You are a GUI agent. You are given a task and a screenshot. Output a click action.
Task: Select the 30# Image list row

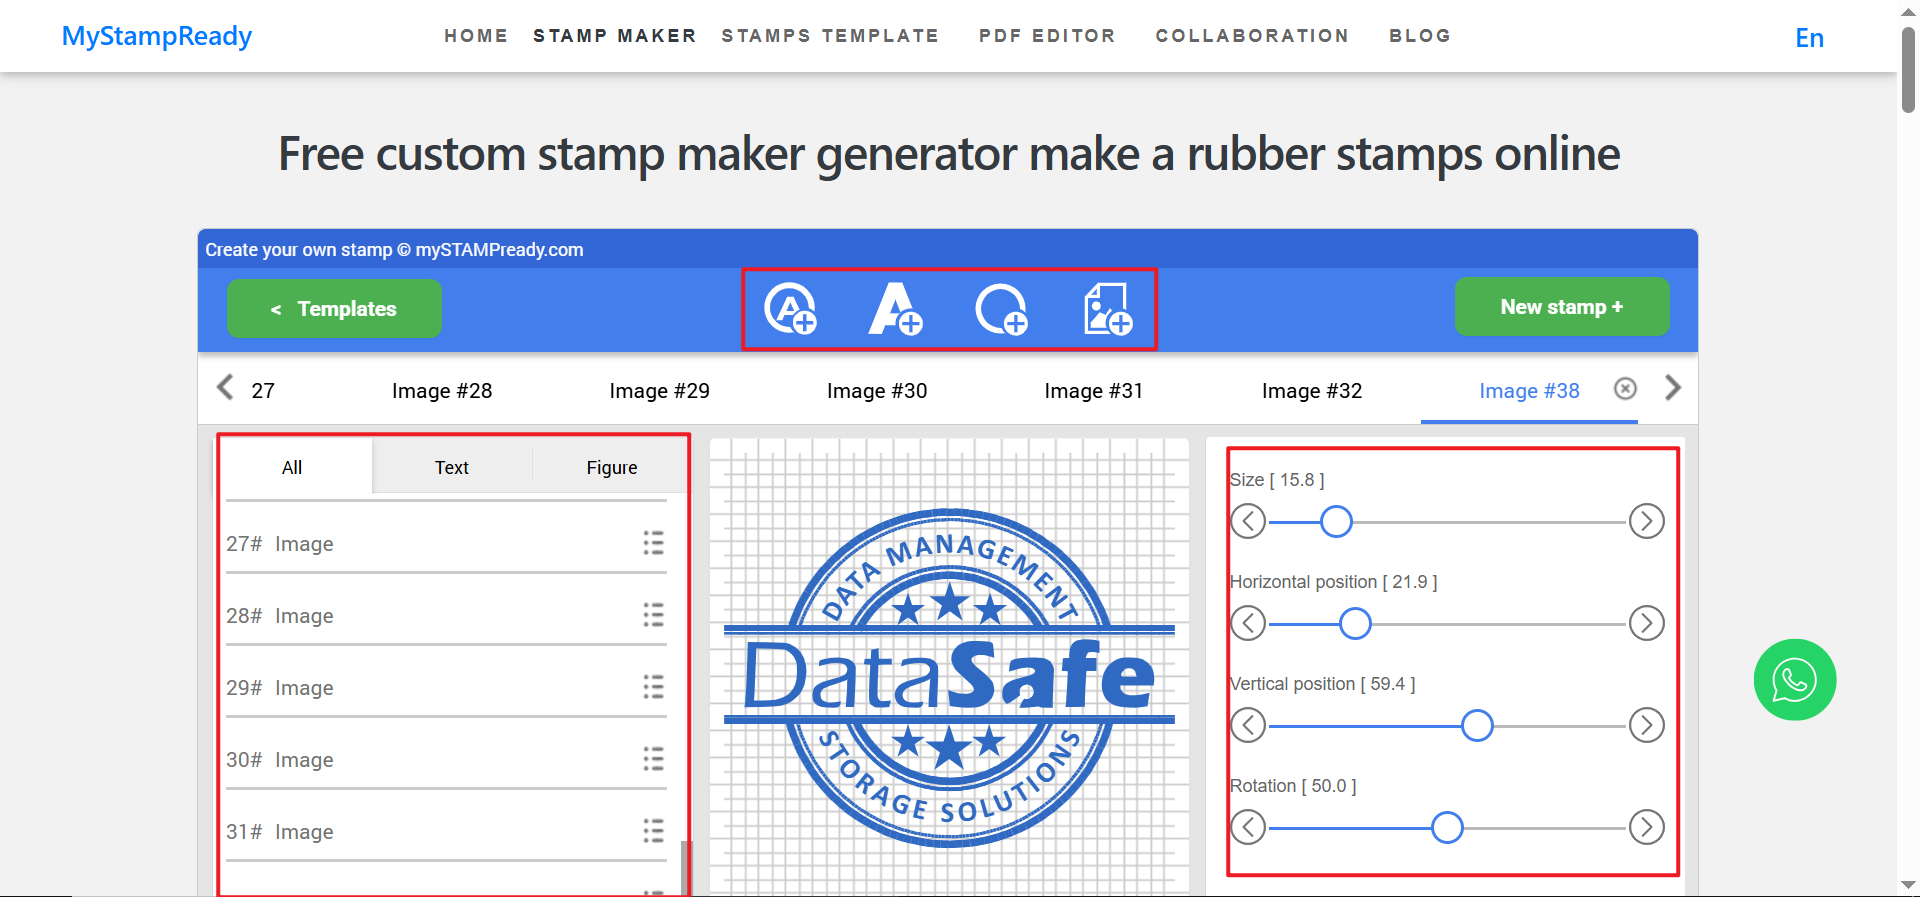click(x=446, y=759)
